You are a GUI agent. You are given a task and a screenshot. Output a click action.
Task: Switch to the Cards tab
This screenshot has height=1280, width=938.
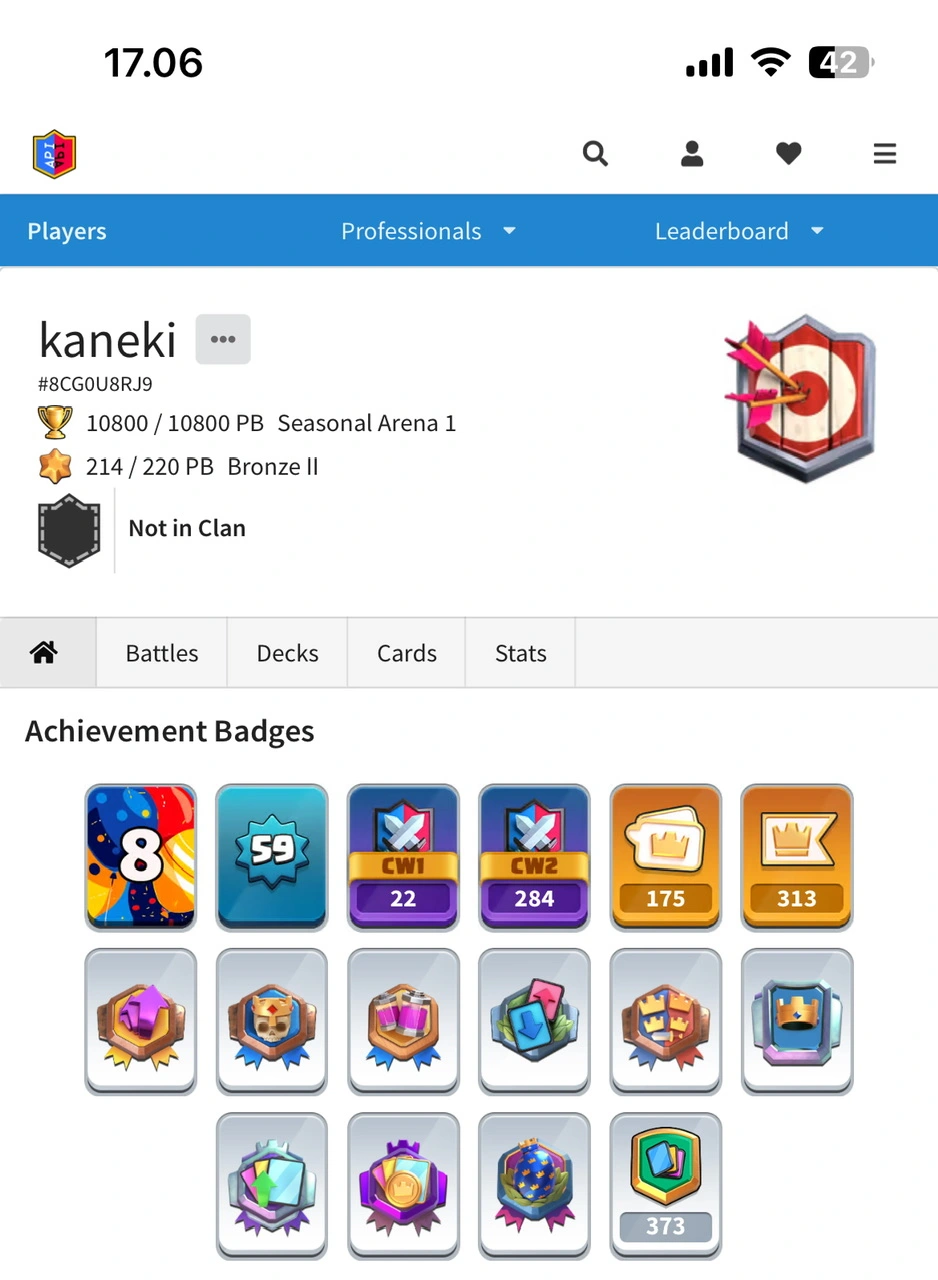pyautogui.click(x=407, y=653)
